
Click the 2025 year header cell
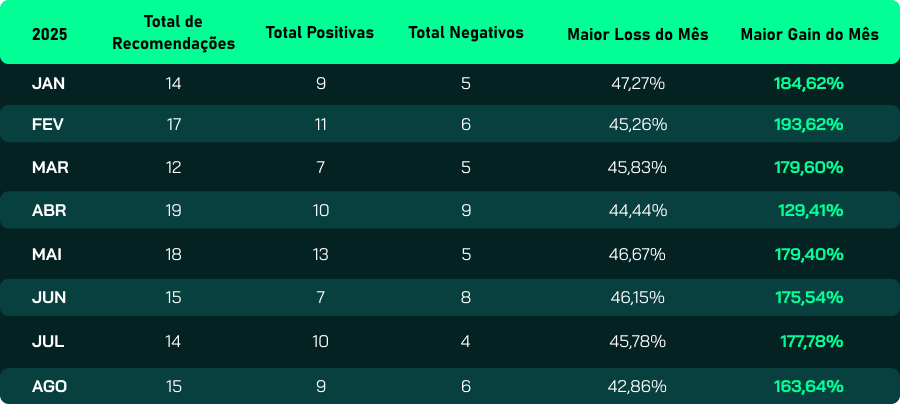point(50,33)
